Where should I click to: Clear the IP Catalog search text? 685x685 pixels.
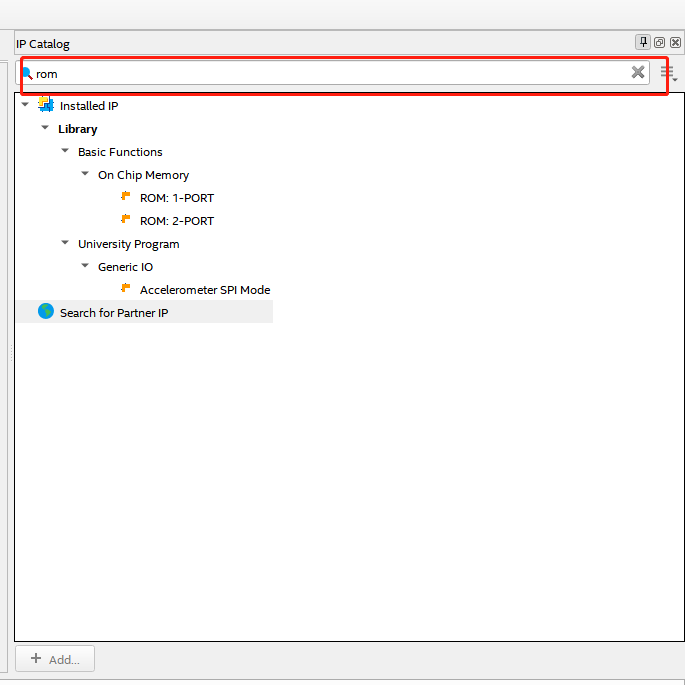[638, 72]
